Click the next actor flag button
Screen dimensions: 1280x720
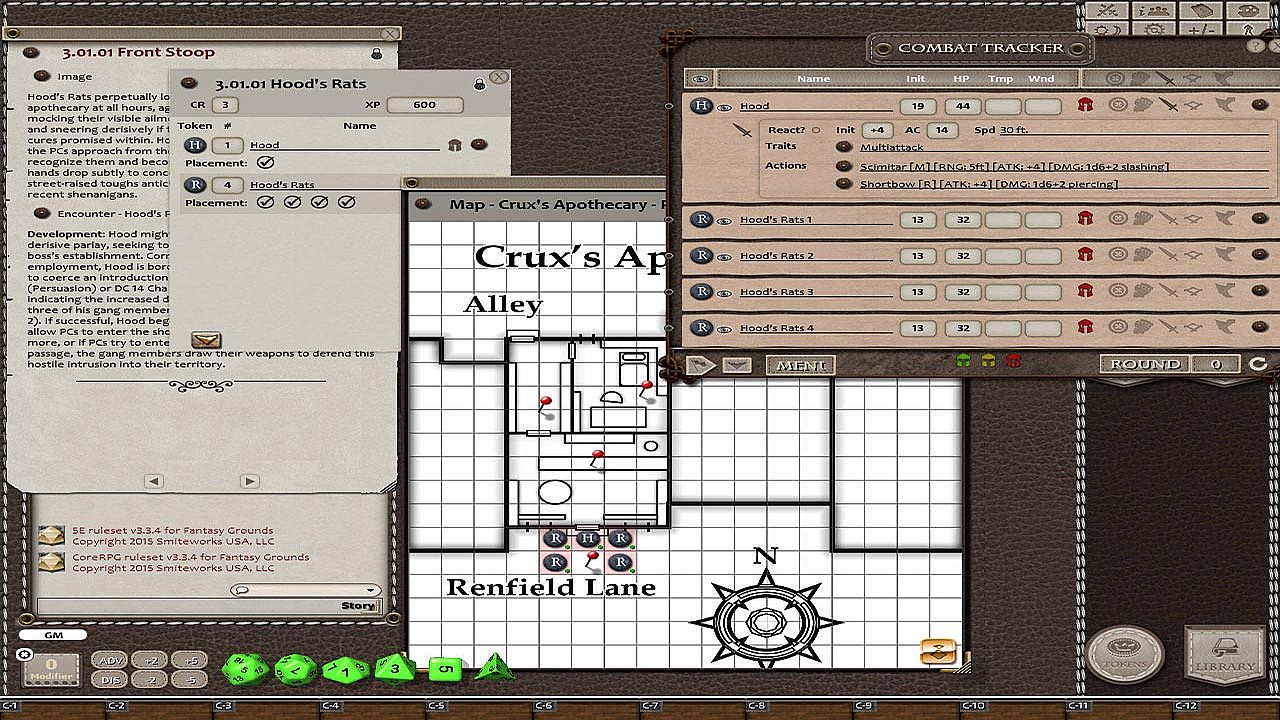(702, 365)
